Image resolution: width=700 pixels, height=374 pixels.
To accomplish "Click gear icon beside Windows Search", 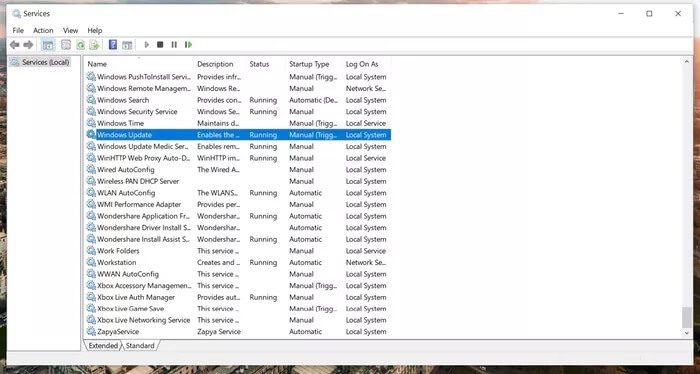I will pyautogui.click(x=91, y=100).
